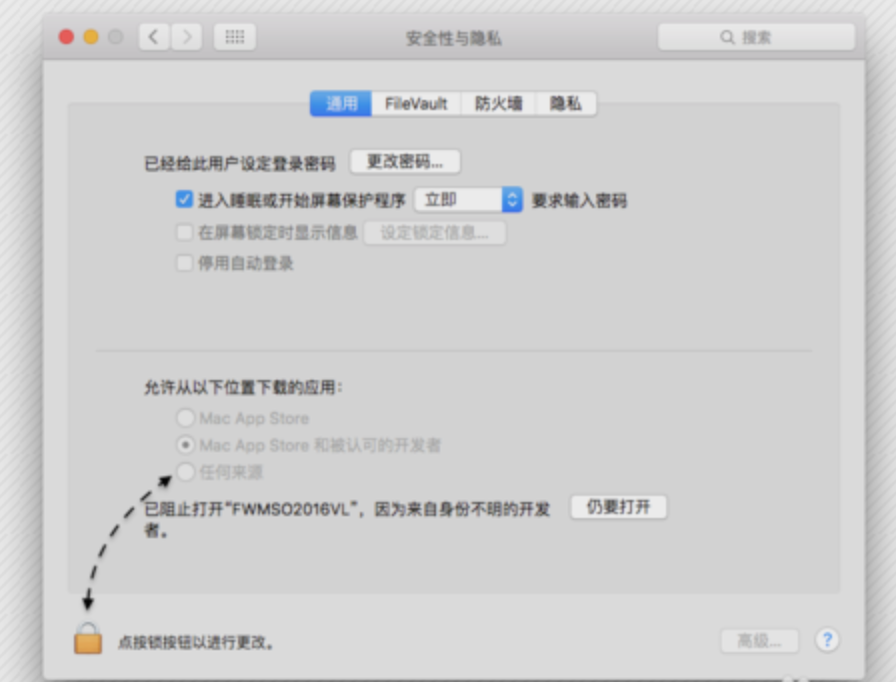Open the 立即 password delay dropdown
The image size is (896, 682).
[x=469, y=200]
